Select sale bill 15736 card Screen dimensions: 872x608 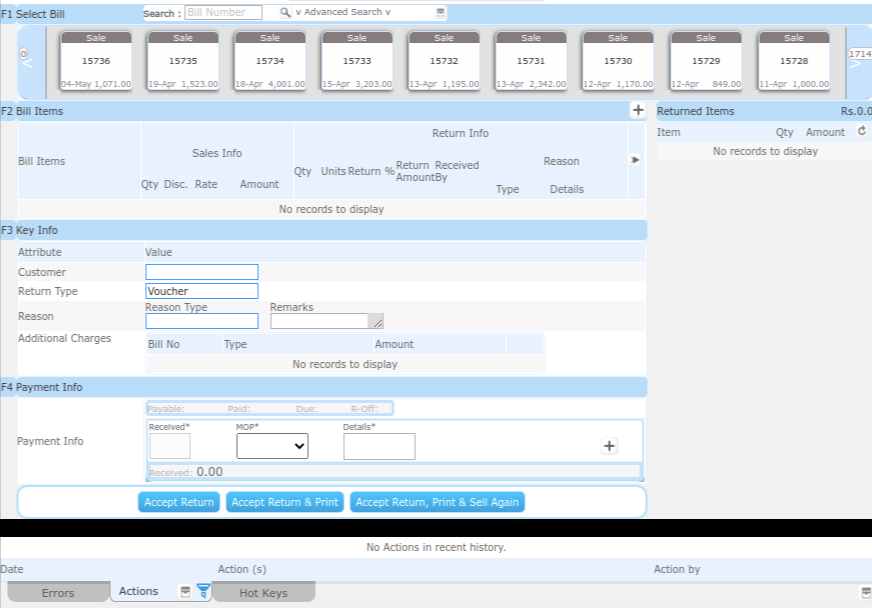coord(96,62)
